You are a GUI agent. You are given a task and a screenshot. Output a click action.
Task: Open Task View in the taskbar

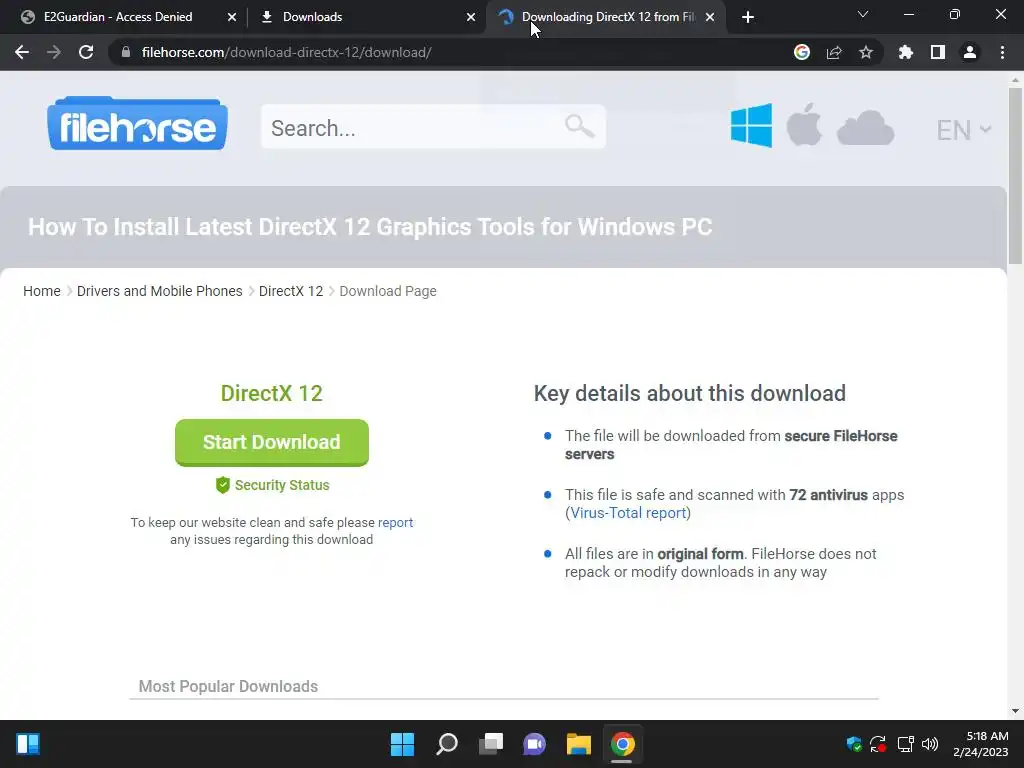pos(491,744)
